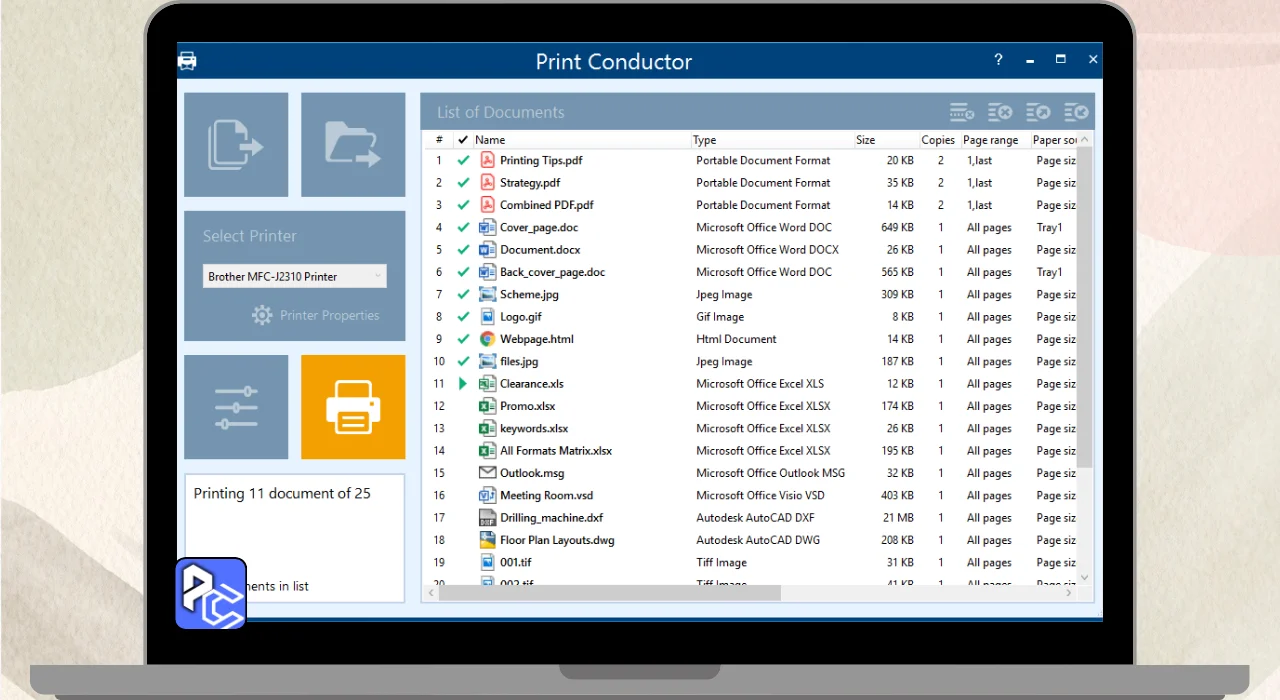Toggle the checkmark for Document.docx
This screenshot has height=700, width=1280.
point(463,249)
